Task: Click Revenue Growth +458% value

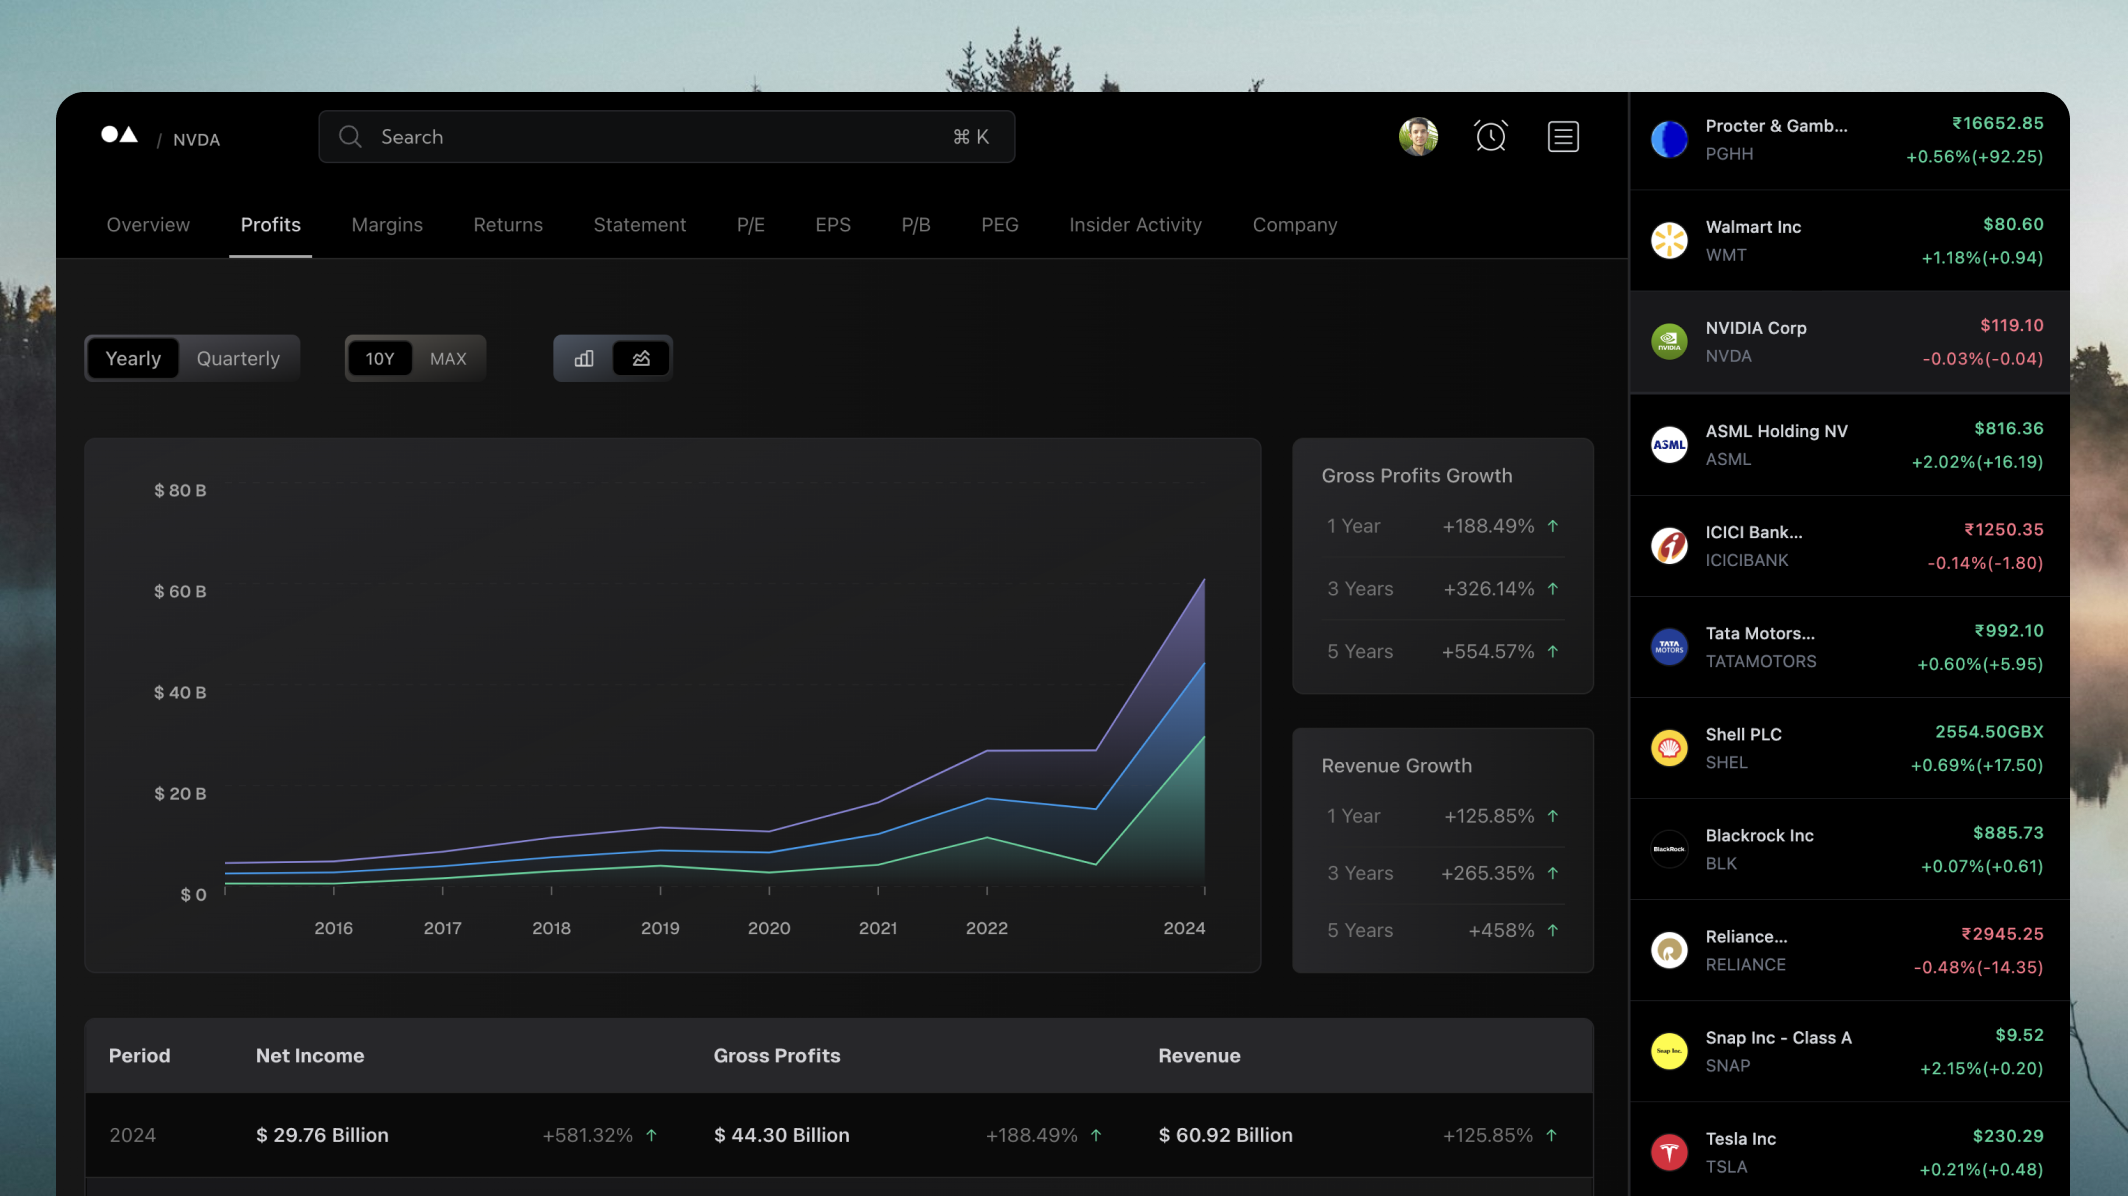Action: (1501, 930)
